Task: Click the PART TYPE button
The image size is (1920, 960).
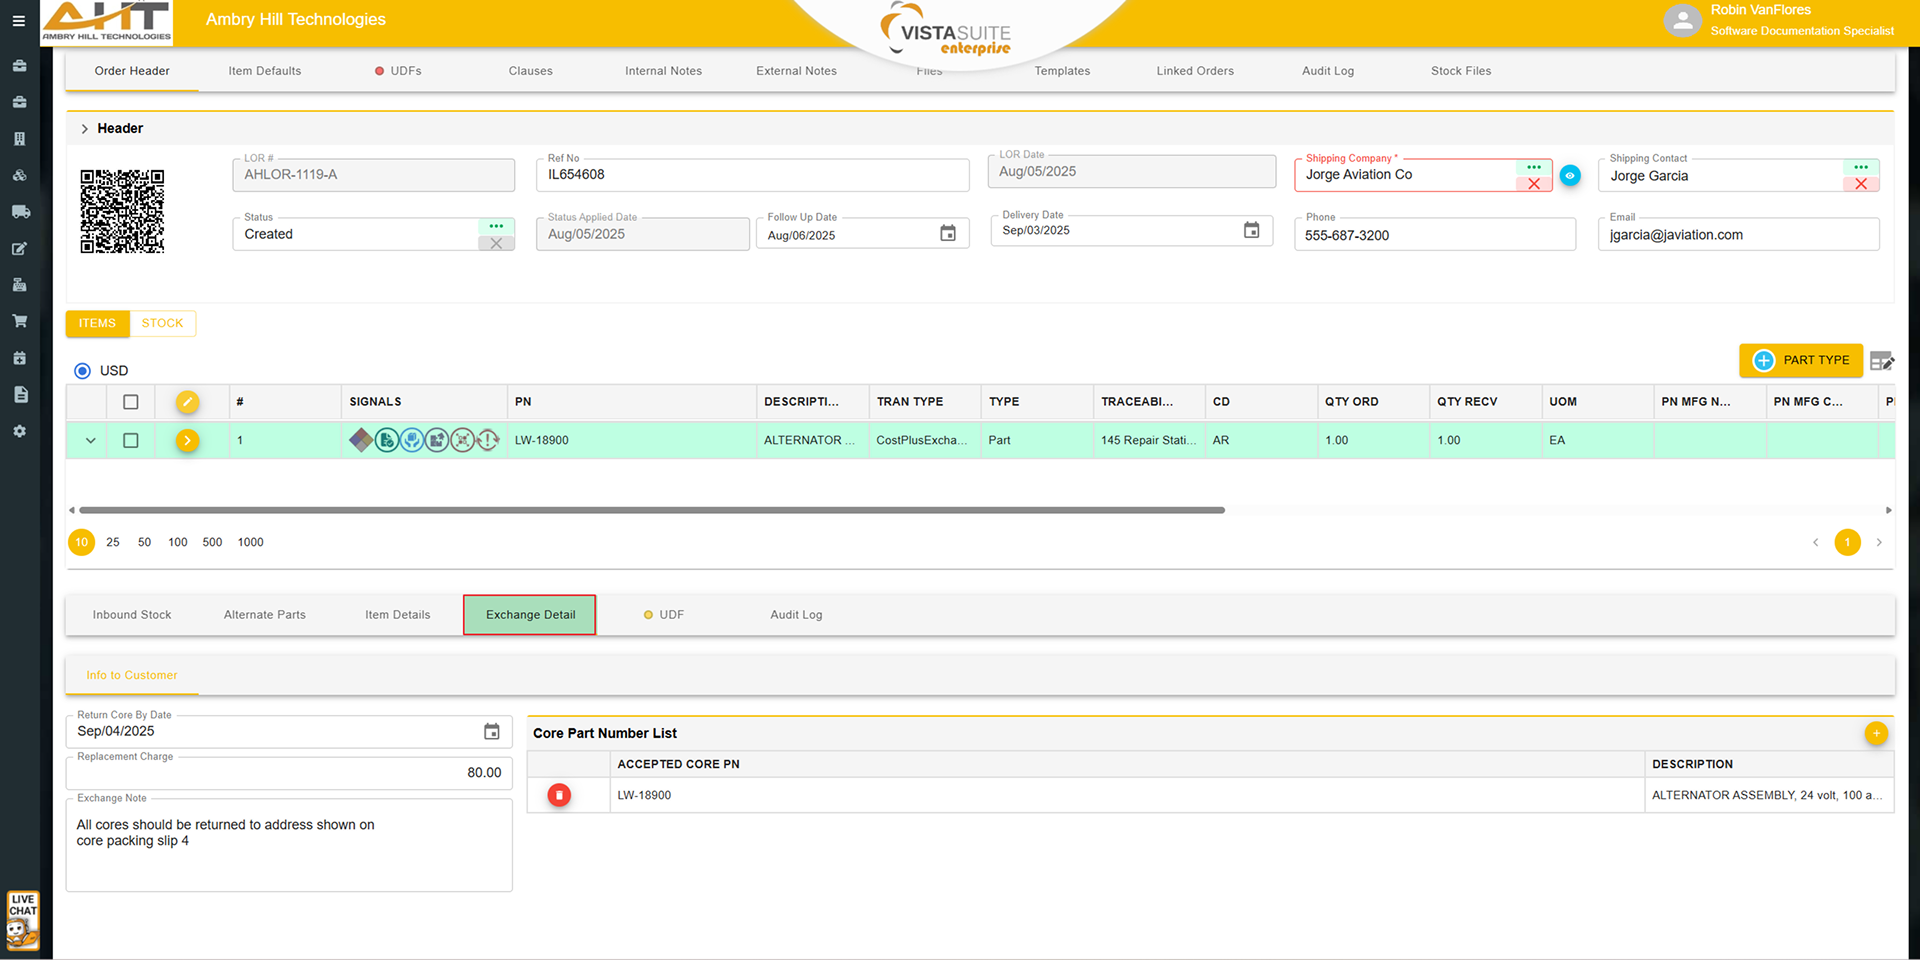Action: (1800, 360)
